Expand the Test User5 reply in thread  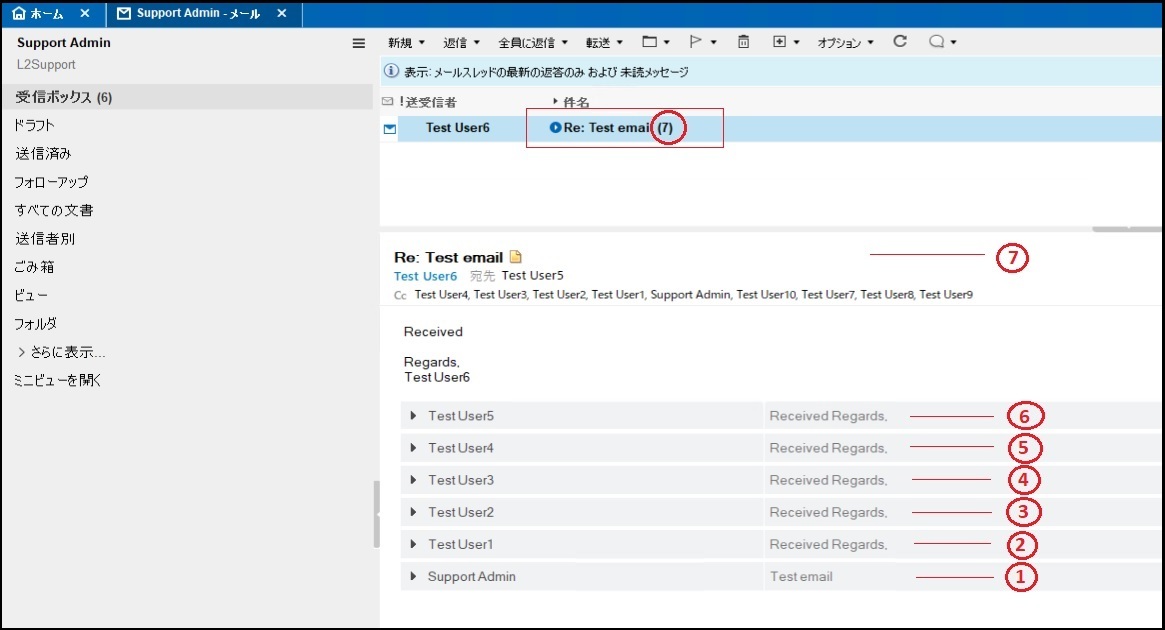(x=414, y=416)
